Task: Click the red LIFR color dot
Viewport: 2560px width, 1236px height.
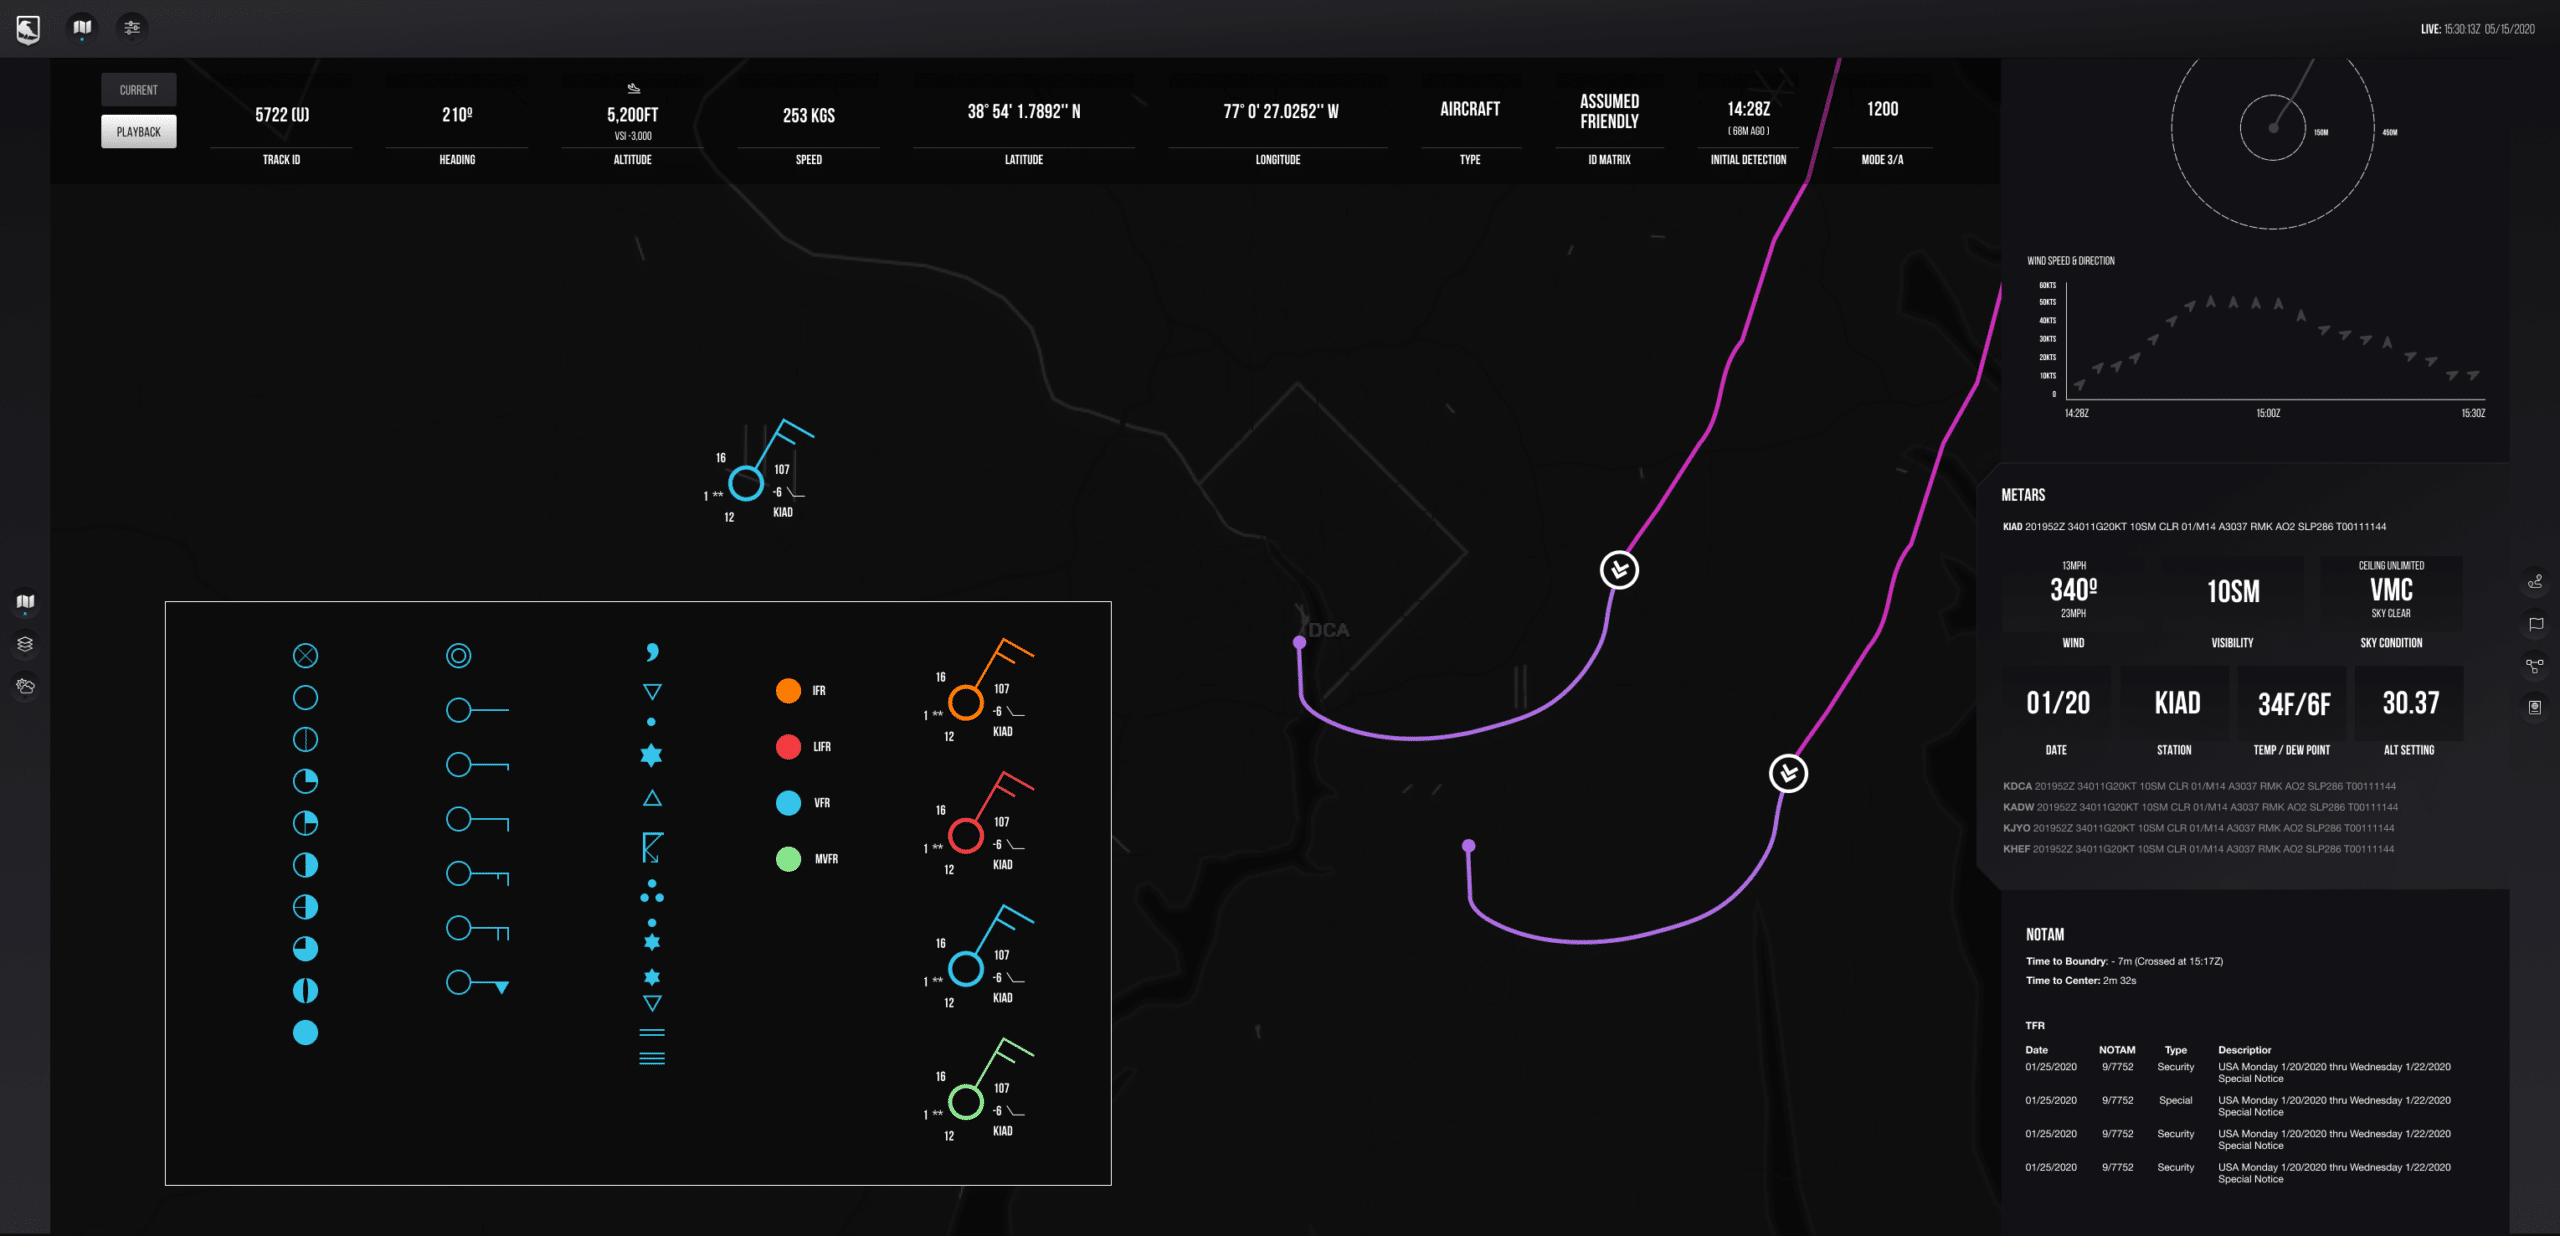Action: click(x=788, y=746)
